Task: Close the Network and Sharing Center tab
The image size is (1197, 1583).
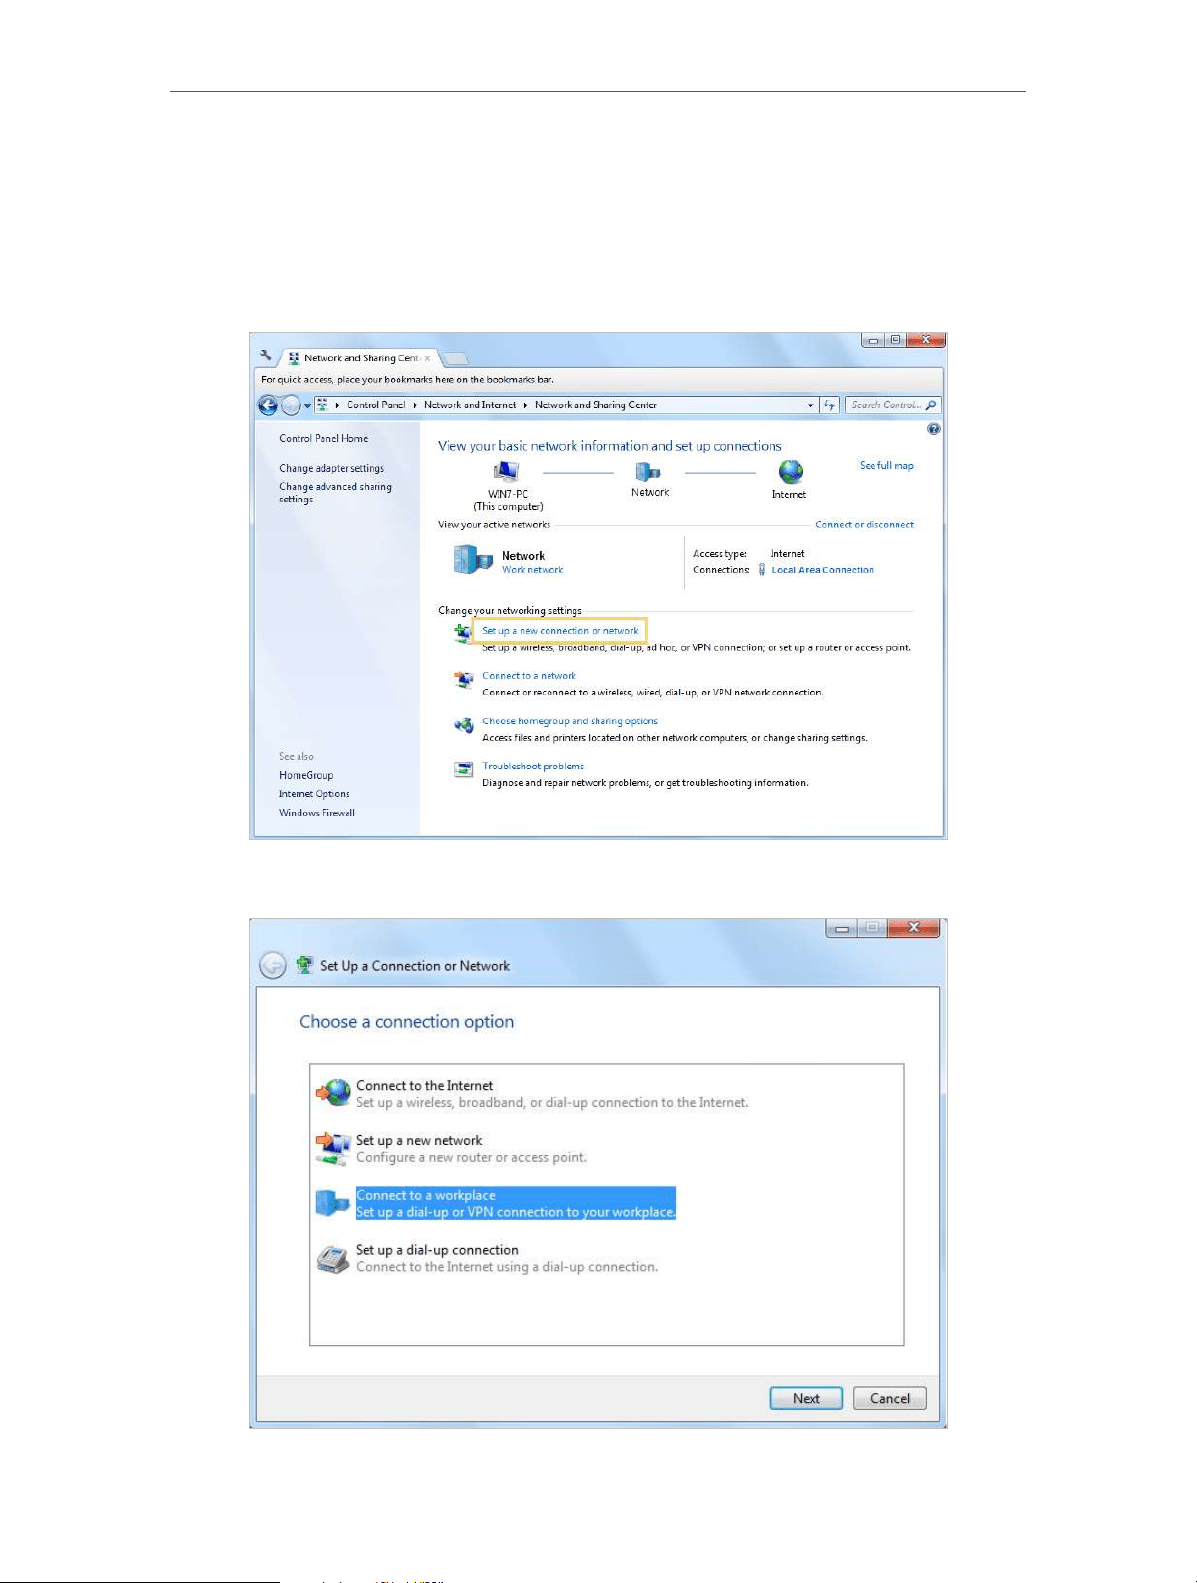Action: coord(427,358)
